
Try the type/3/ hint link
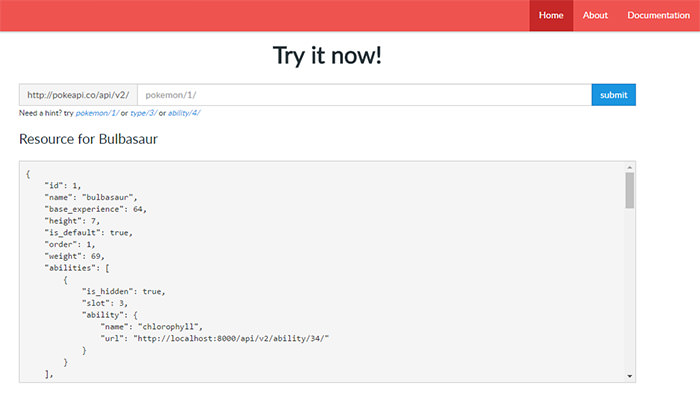pyautogui.click(x=143, y=113)
